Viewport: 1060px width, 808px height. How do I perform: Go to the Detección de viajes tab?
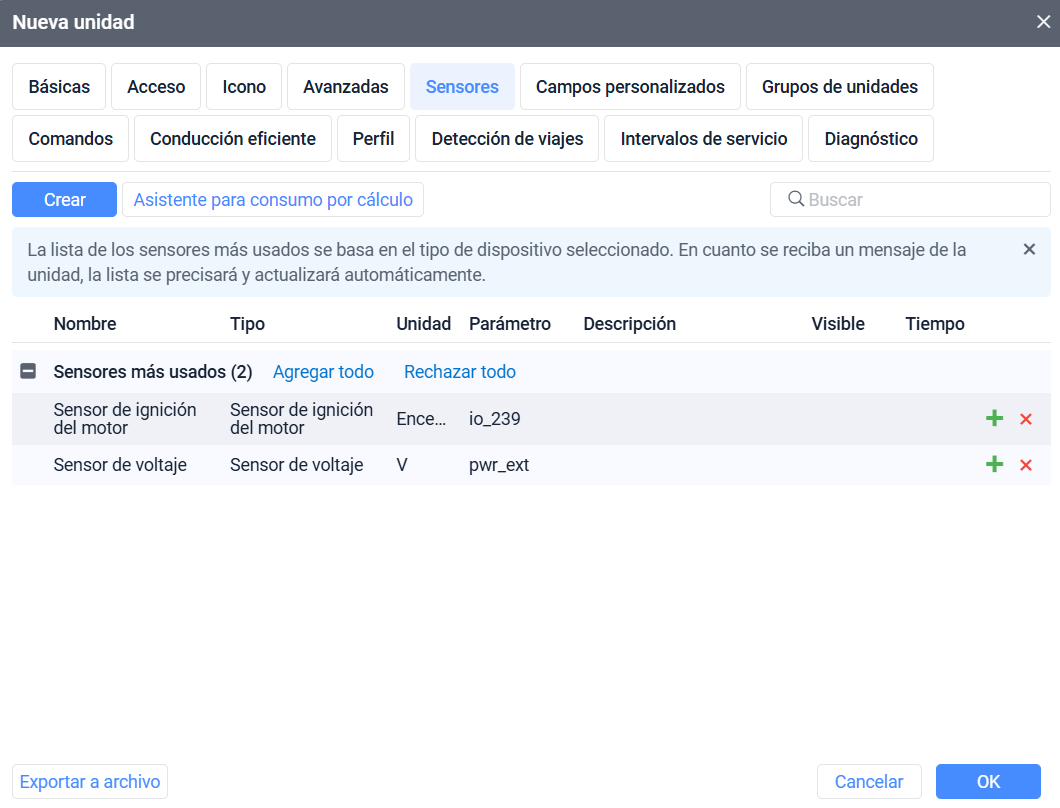point(507,138)
